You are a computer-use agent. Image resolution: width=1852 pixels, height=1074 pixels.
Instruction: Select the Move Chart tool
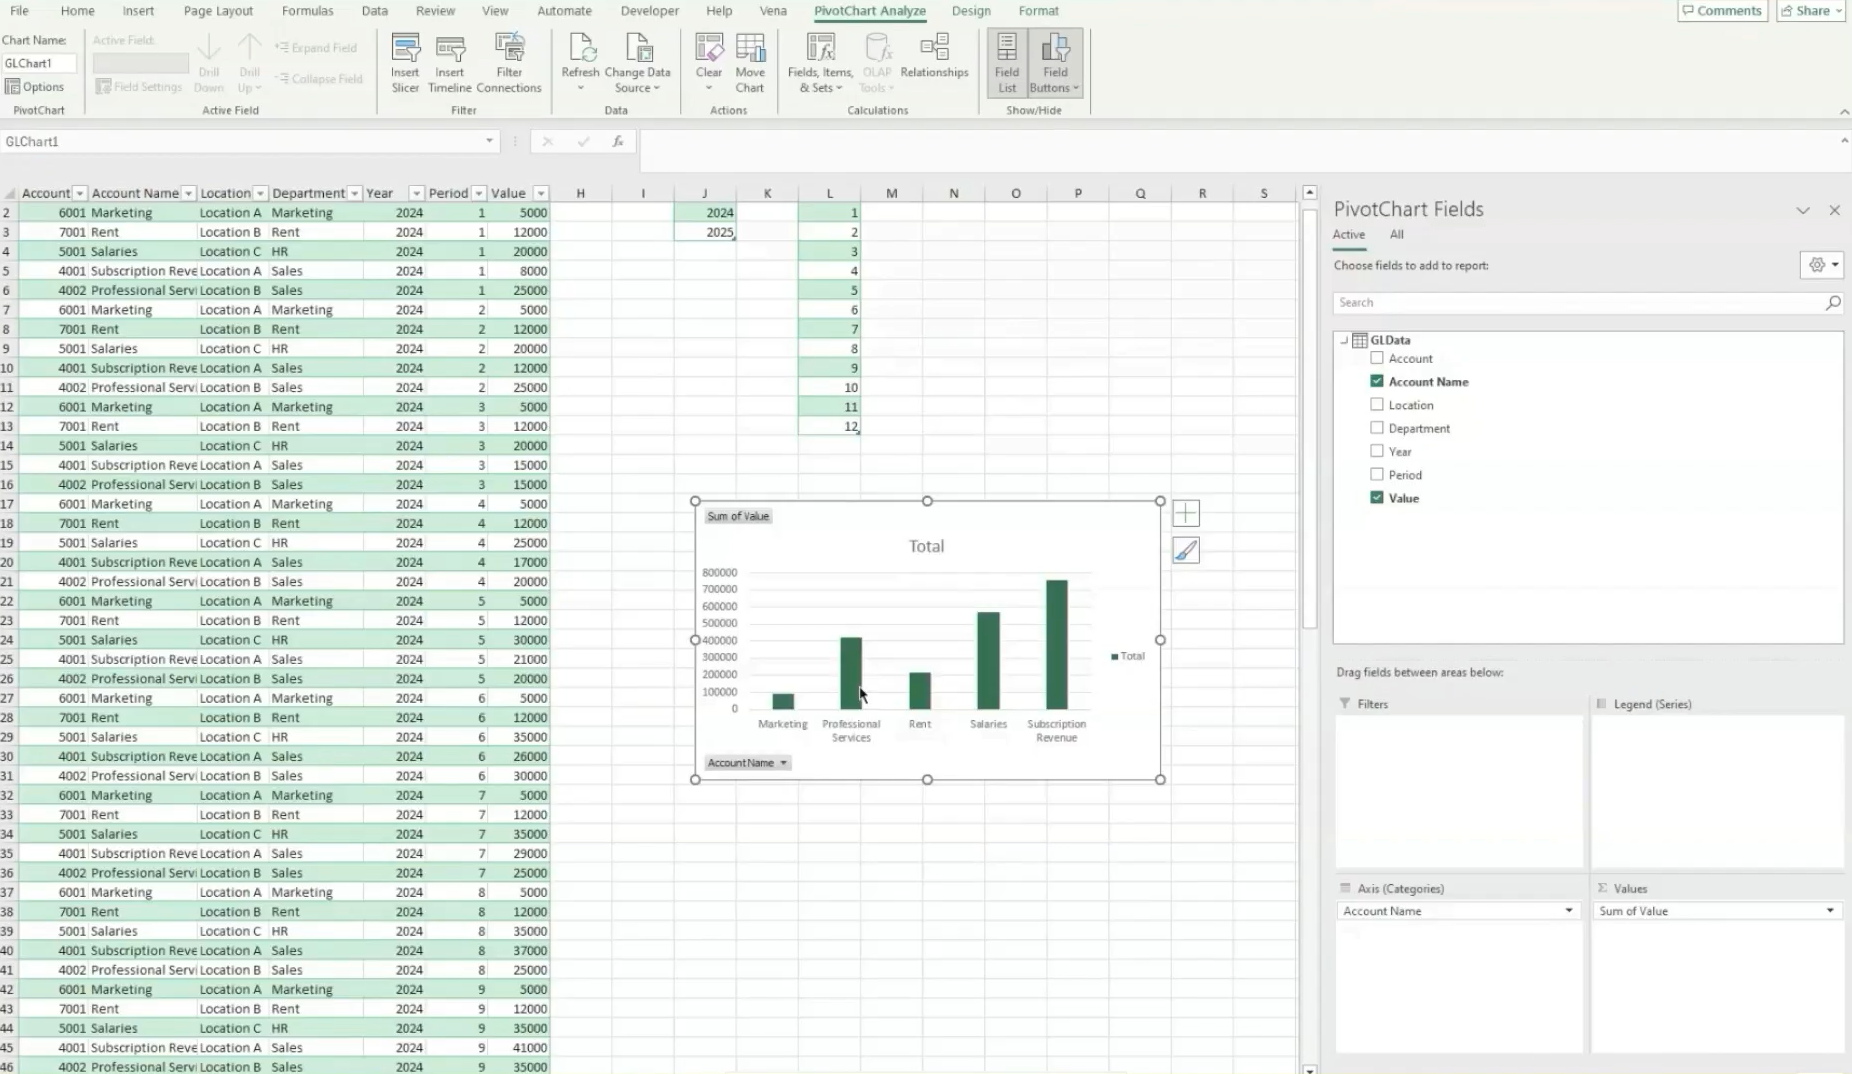pyautogui.click(x=749, y=63)
